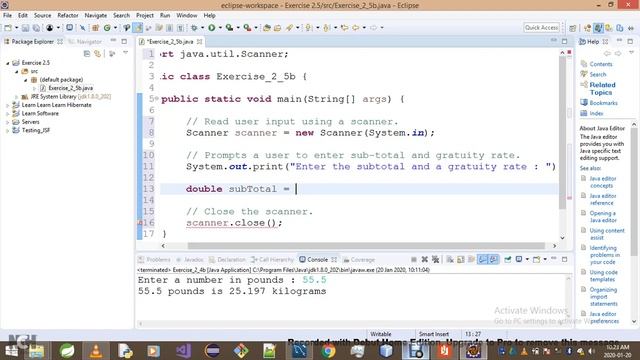Click the Terminate icon in Console toolbar
Image resolution: width=640 pixels, height=360 pixels.
coord(413,260)
